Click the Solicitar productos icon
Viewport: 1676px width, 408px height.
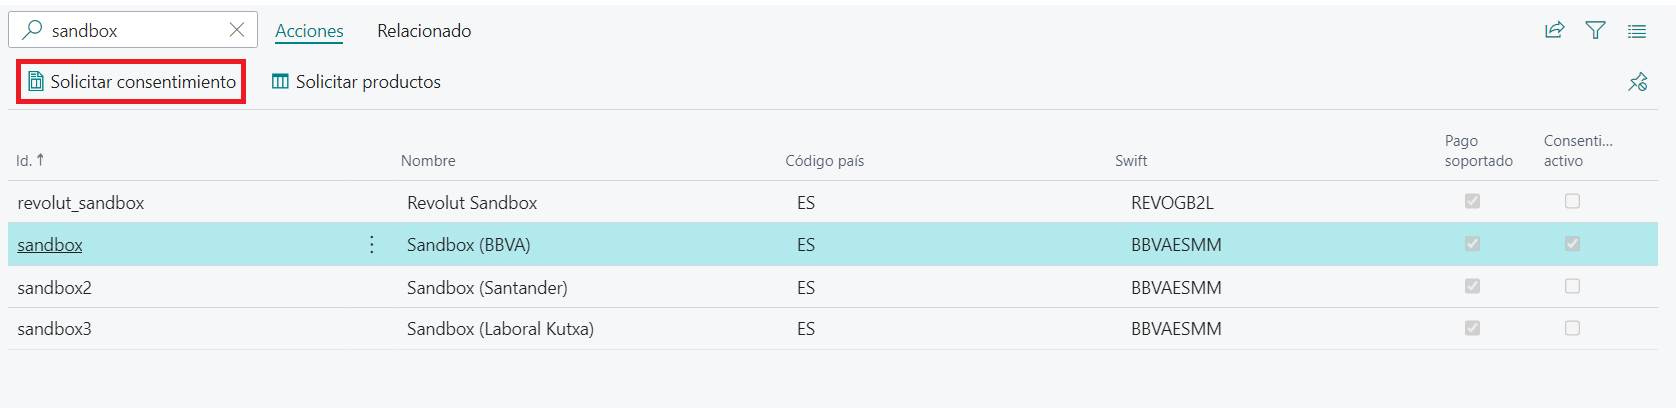point(280,82)
